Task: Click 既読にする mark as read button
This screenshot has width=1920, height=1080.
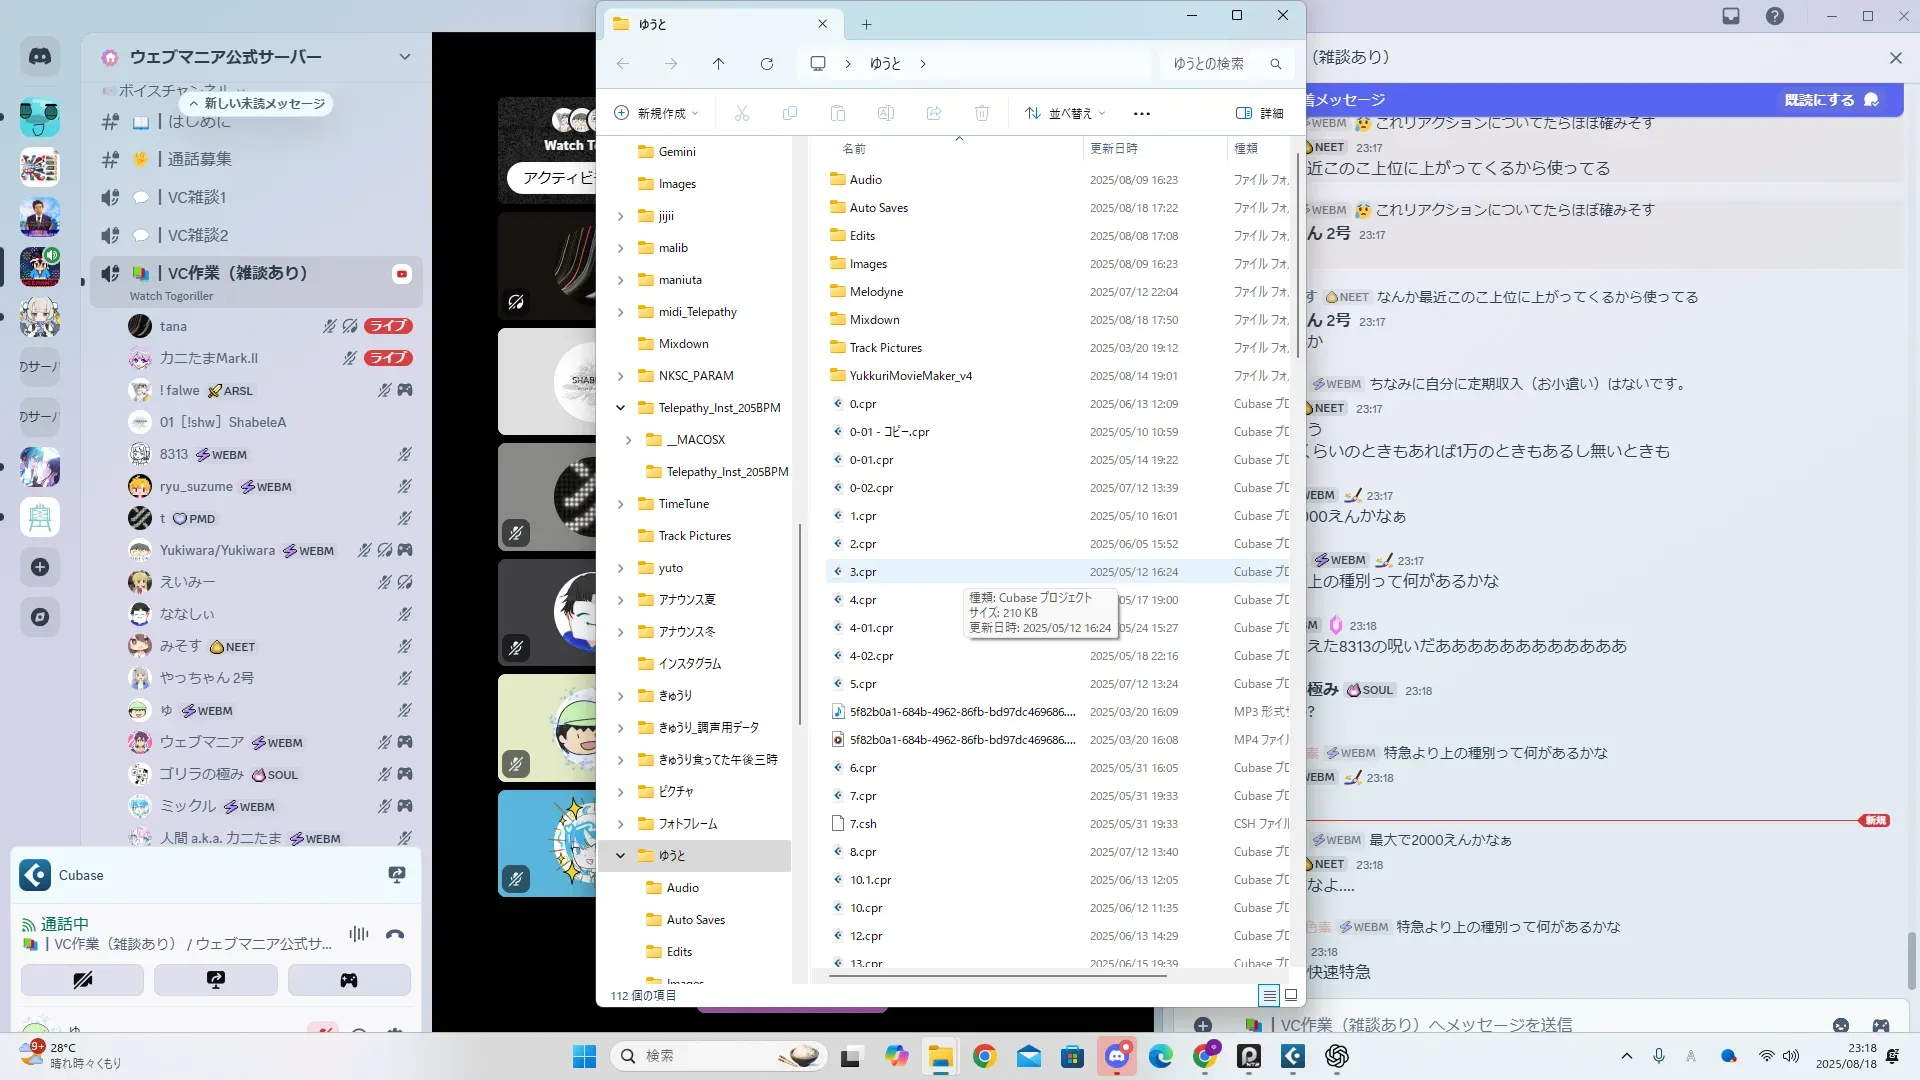Action: tap(1830, 100)
